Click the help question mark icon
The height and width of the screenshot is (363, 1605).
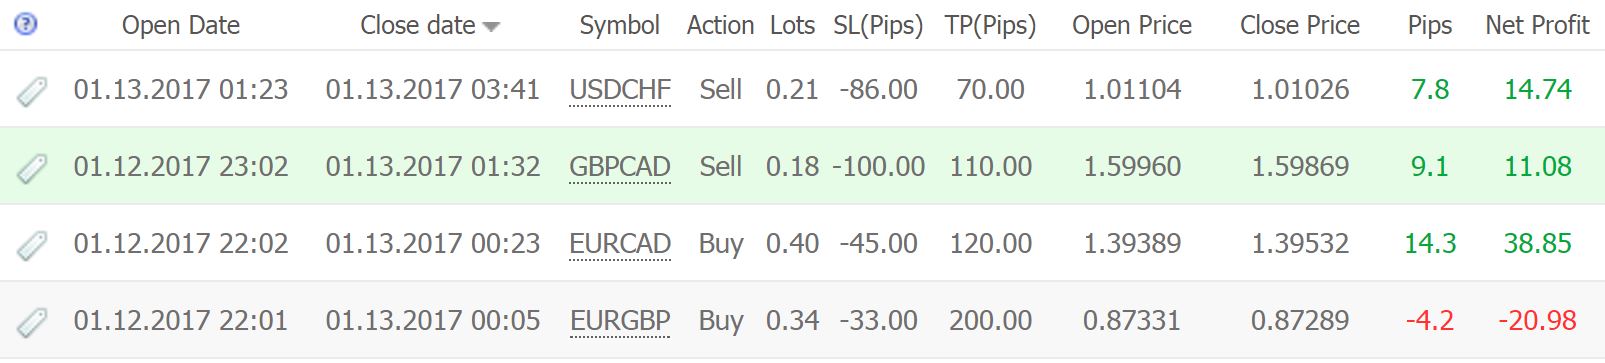pos(27,24)
